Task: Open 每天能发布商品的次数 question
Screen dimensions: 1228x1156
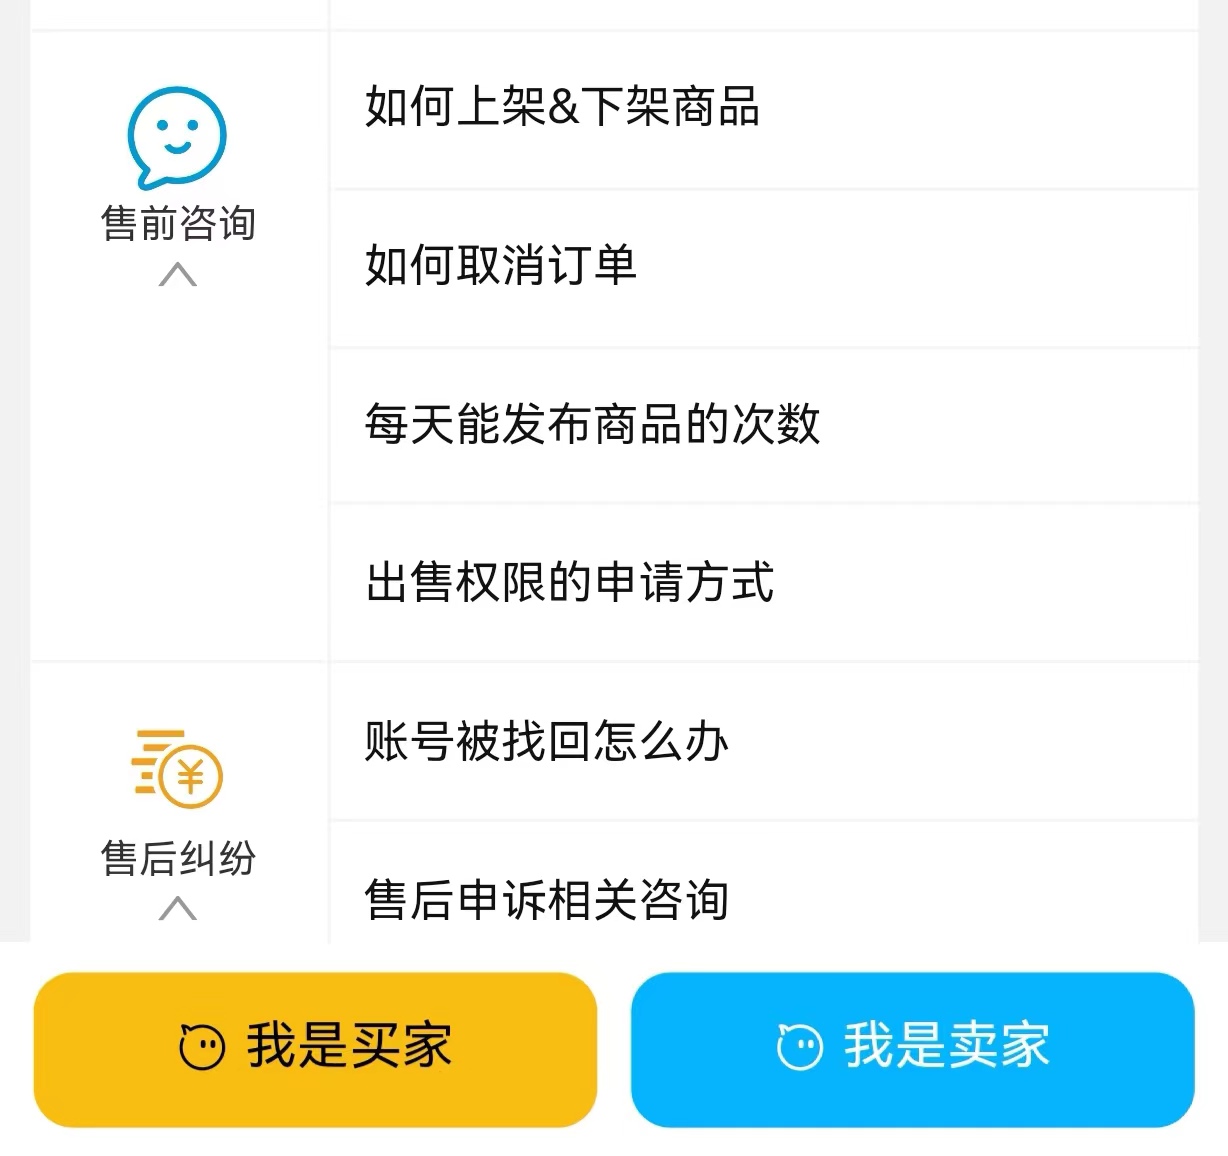Action: coord(592,424)
